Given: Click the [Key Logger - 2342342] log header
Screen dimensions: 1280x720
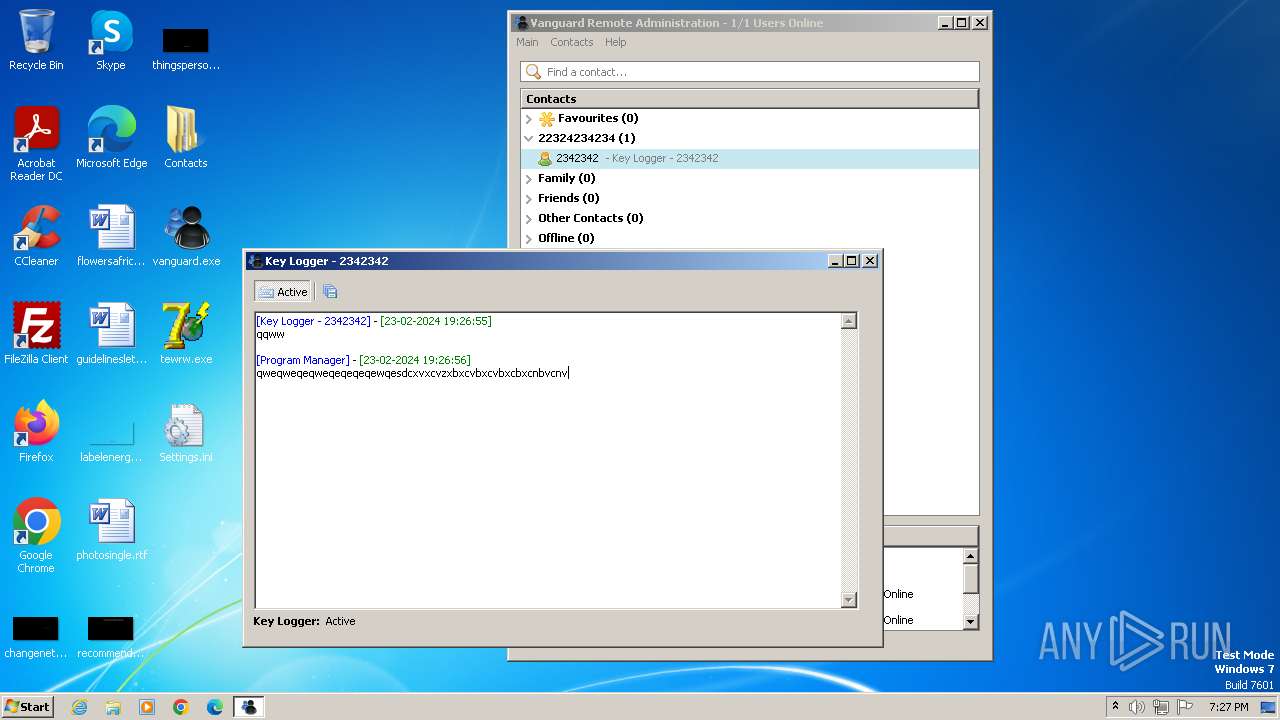Looking at the screenshot, I should click(313, 321).
